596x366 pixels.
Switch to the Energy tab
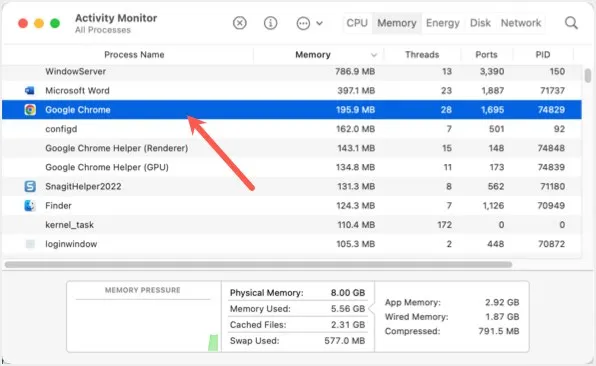coord(443,23)
